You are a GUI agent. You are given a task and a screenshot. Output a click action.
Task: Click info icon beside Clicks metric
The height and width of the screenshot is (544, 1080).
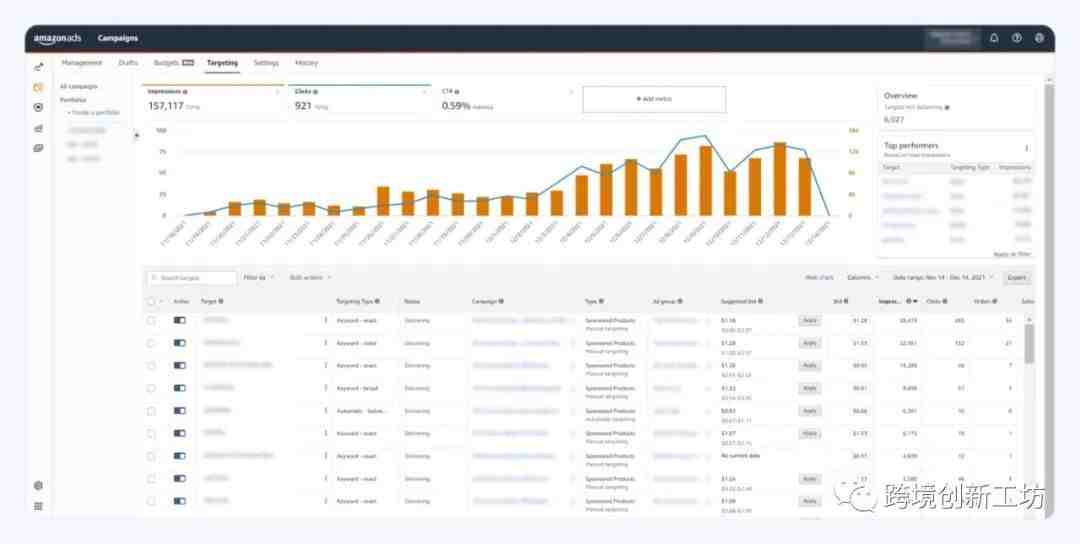(315, 92)
